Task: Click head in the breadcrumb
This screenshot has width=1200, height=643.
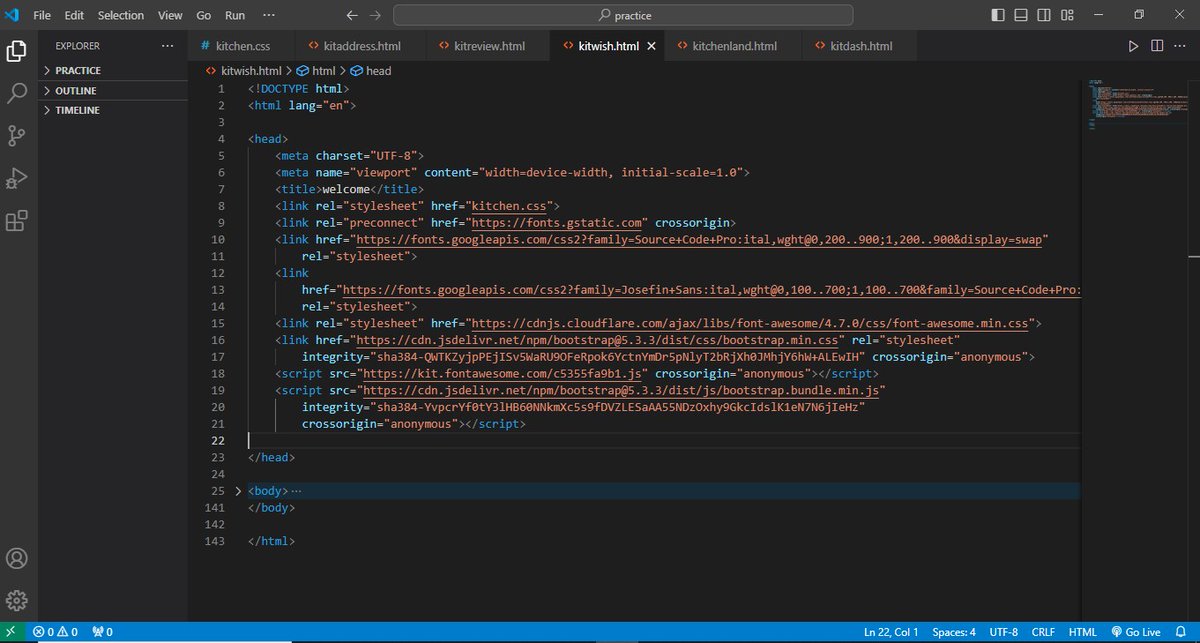Action: [x=378, y=71]
